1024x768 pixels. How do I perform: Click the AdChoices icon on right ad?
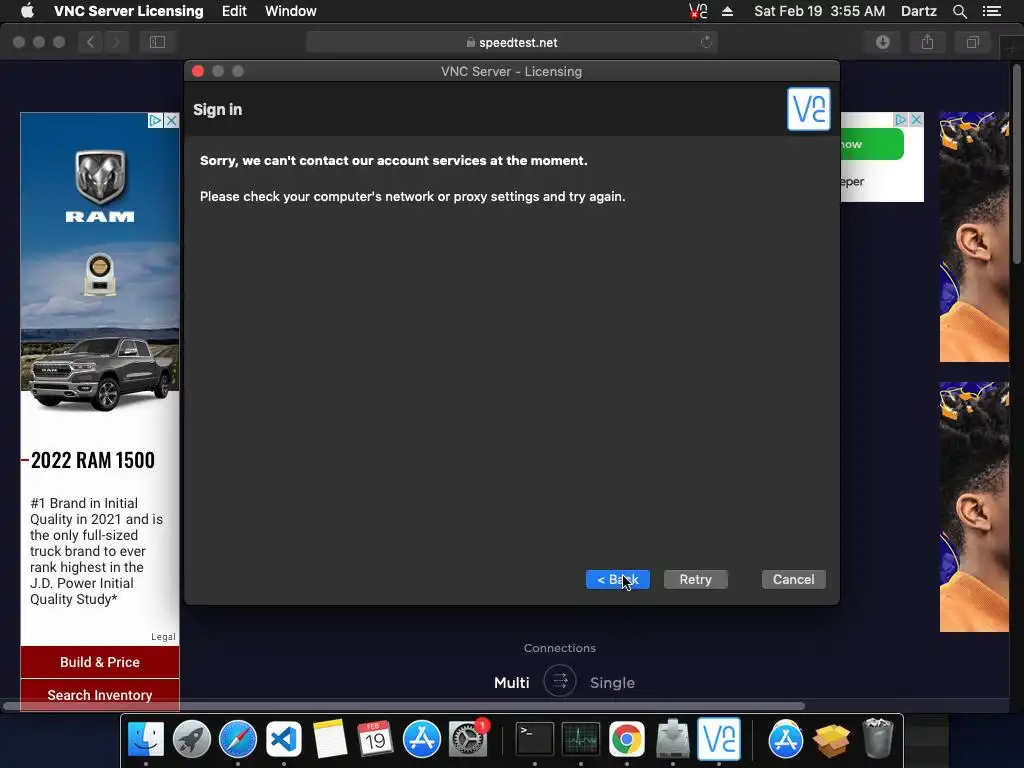(x=901, y=120)
